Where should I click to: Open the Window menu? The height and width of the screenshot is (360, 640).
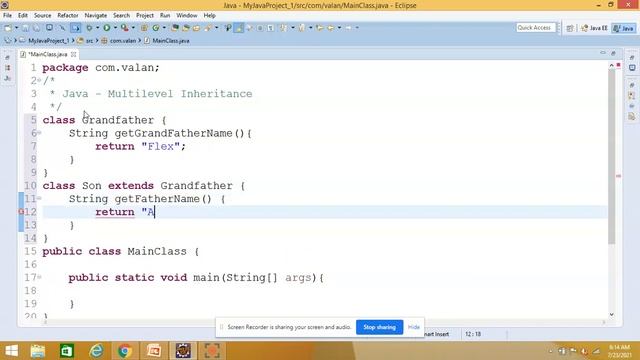pyautogui.click(x=187, y=16)
